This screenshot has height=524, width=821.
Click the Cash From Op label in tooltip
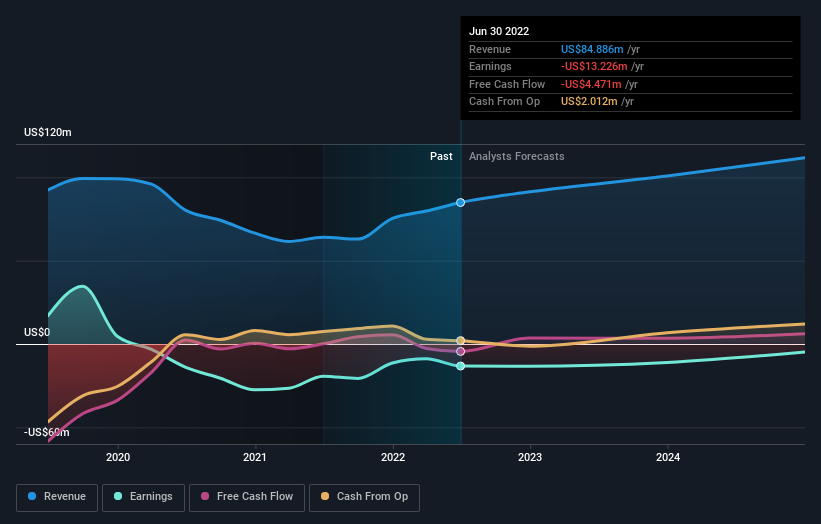[504, 102]
